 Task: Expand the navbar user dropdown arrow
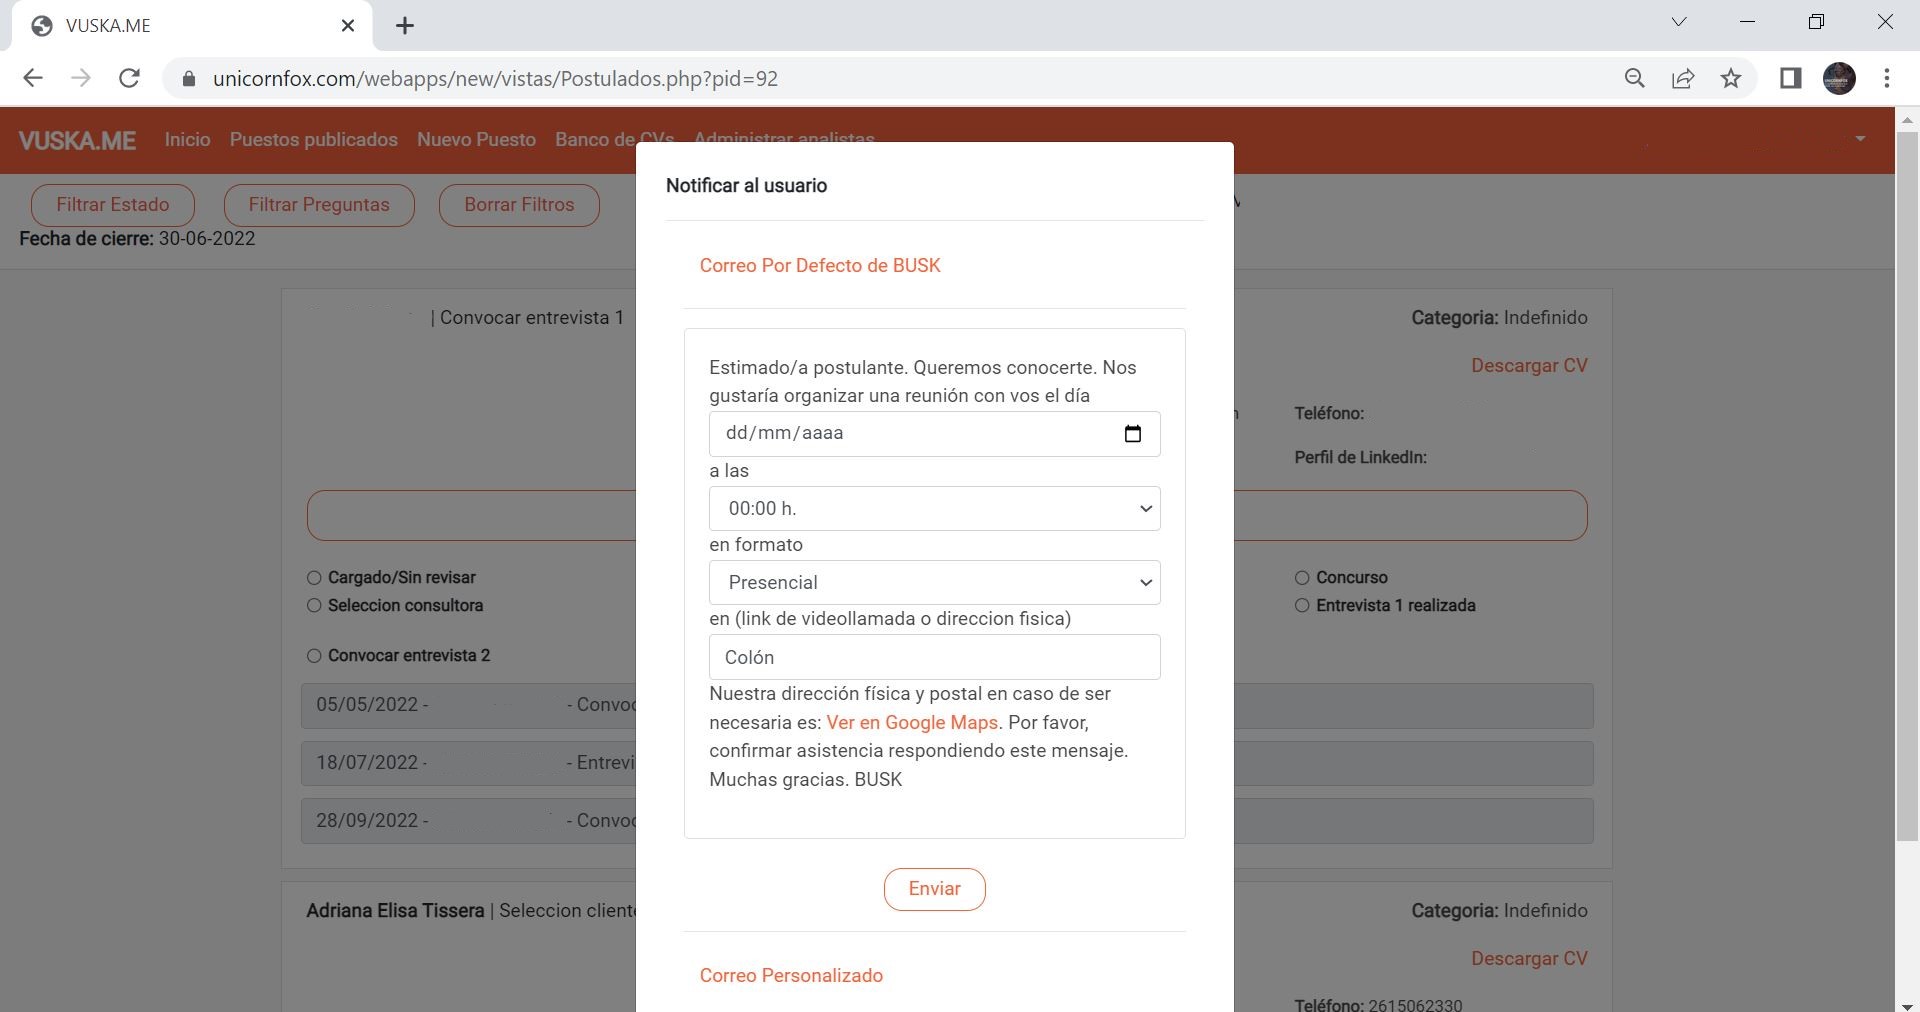[1860, 139]
